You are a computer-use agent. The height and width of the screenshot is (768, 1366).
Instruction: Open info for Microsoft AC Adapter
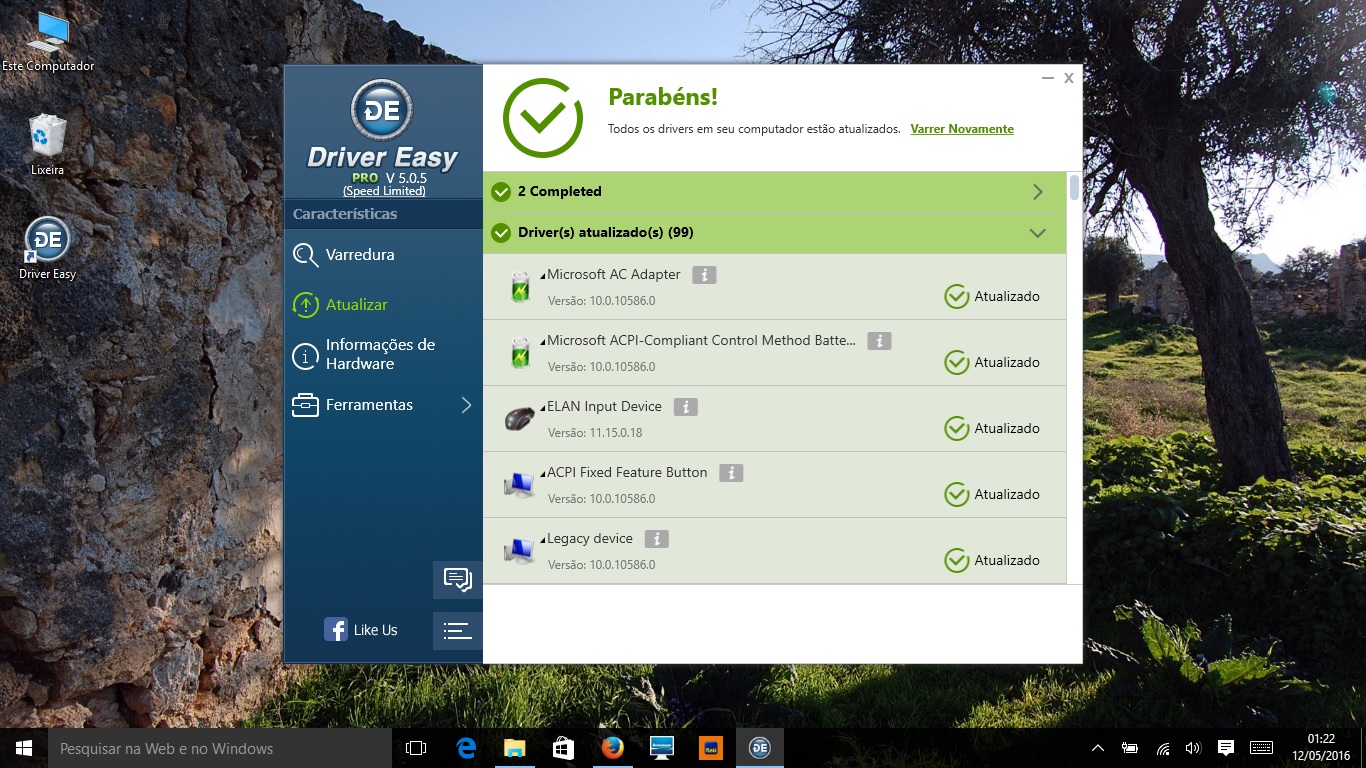click(704, 275)
